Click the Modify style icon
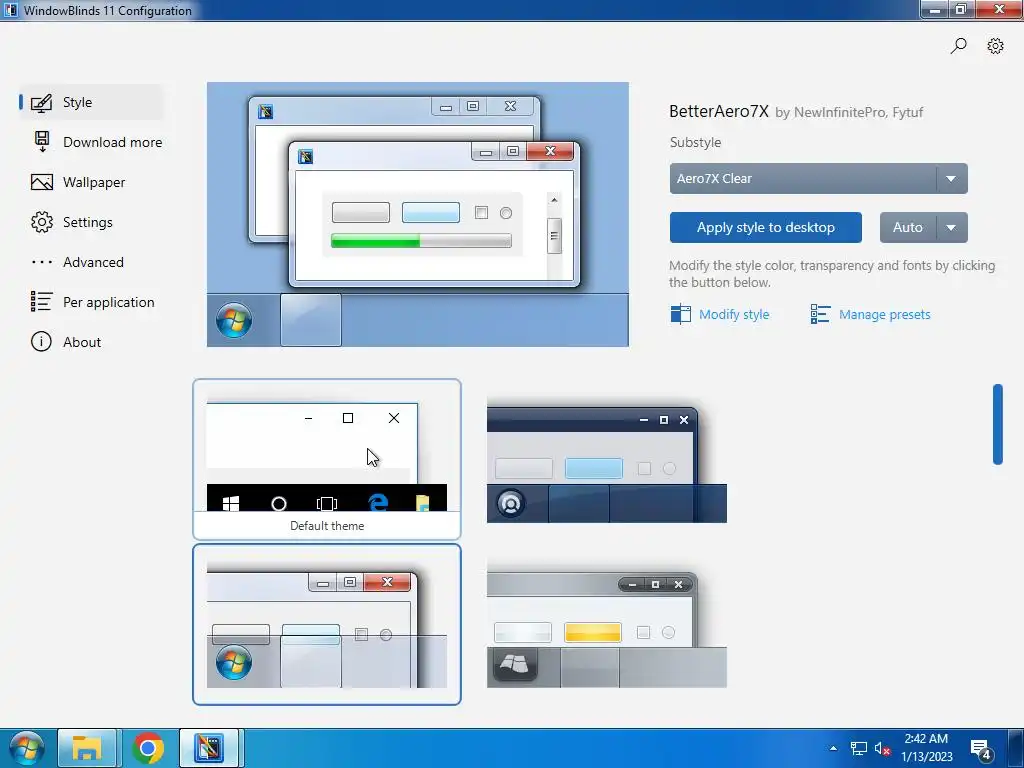This screenshot has height=768, width=1024. click(680, 314)
